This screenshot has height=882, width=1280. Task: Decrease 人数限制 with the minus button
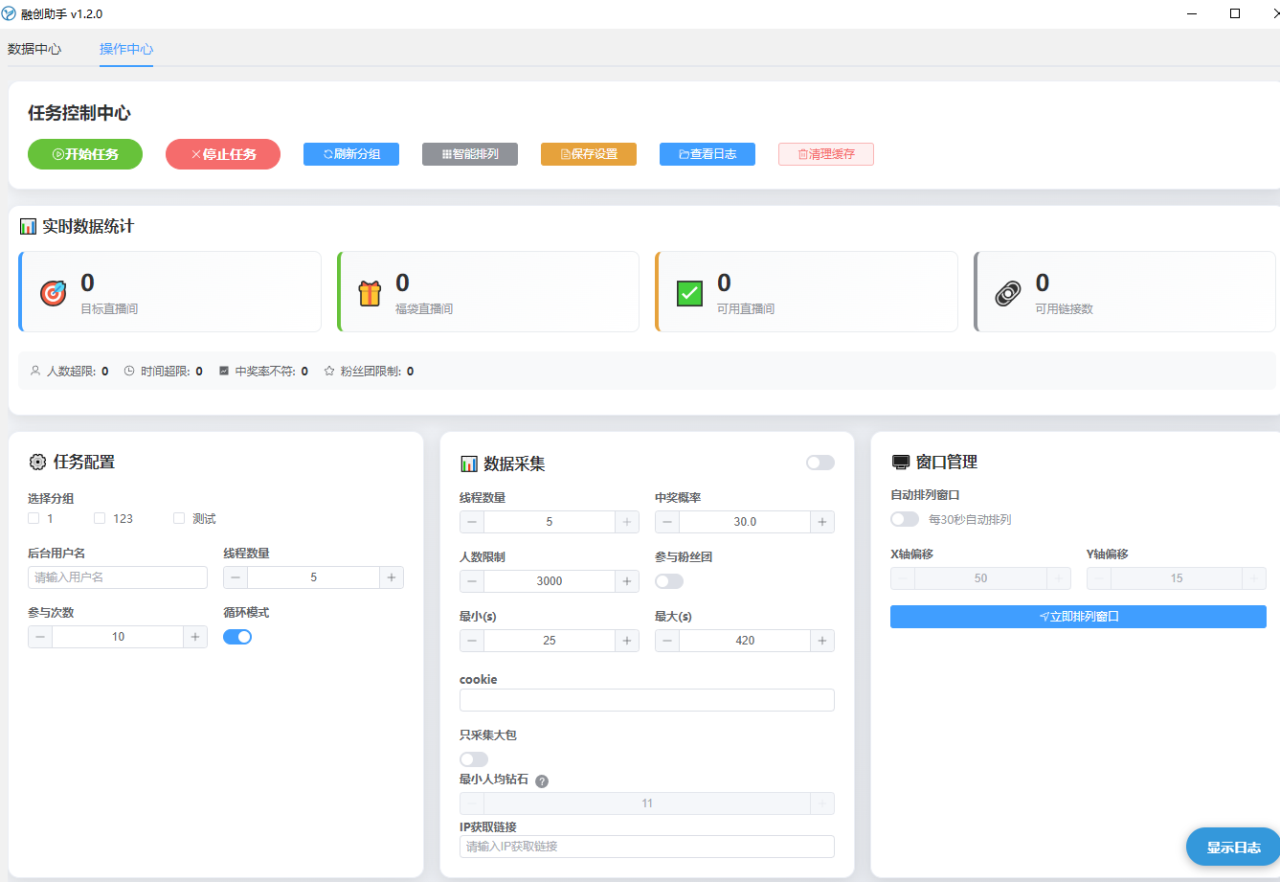472,581
